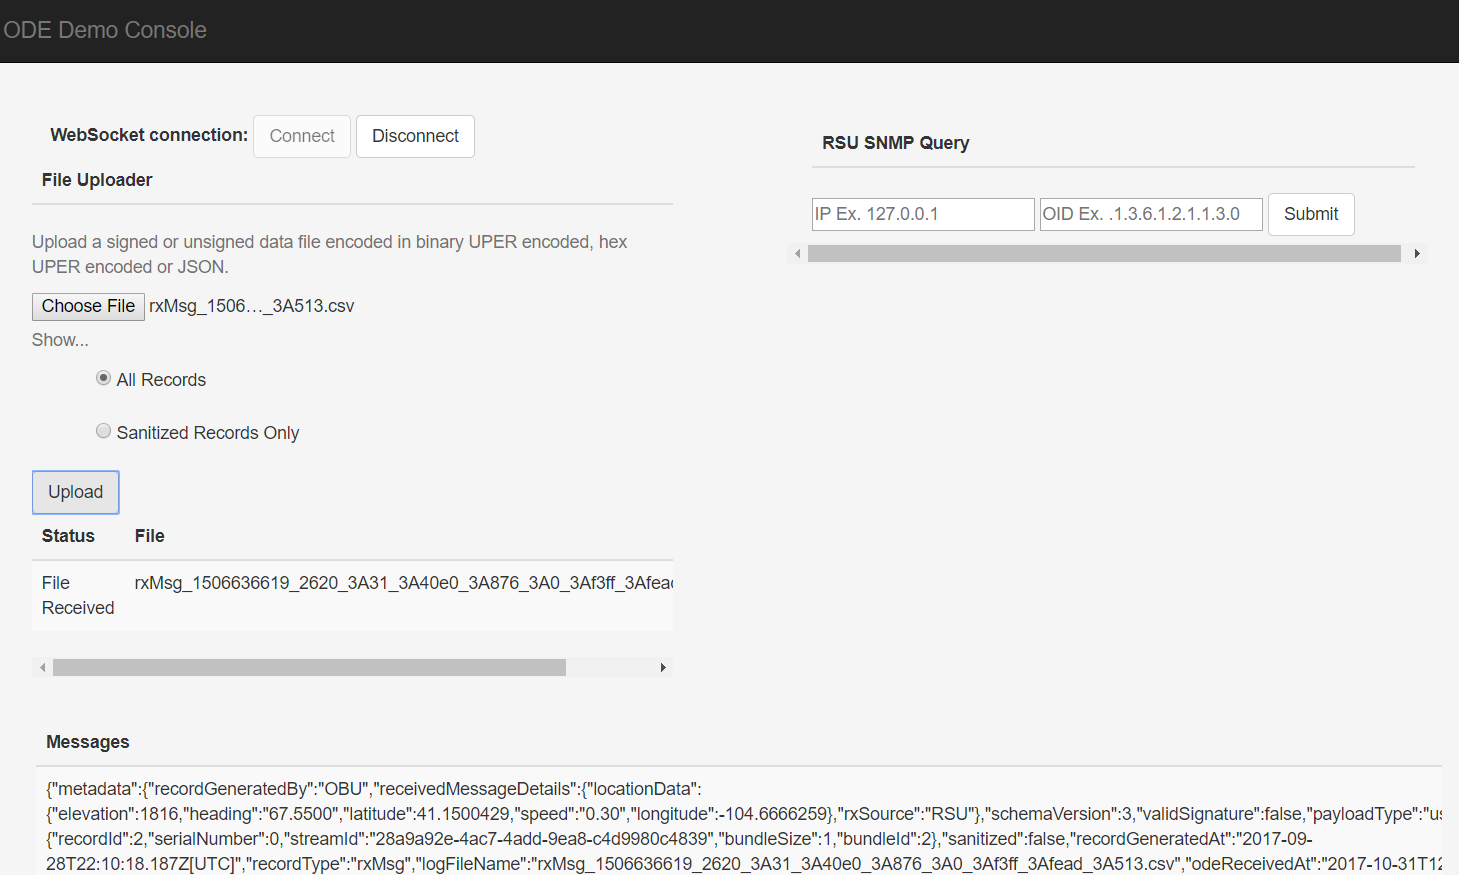Click the JSON message output text

point(744,826)
